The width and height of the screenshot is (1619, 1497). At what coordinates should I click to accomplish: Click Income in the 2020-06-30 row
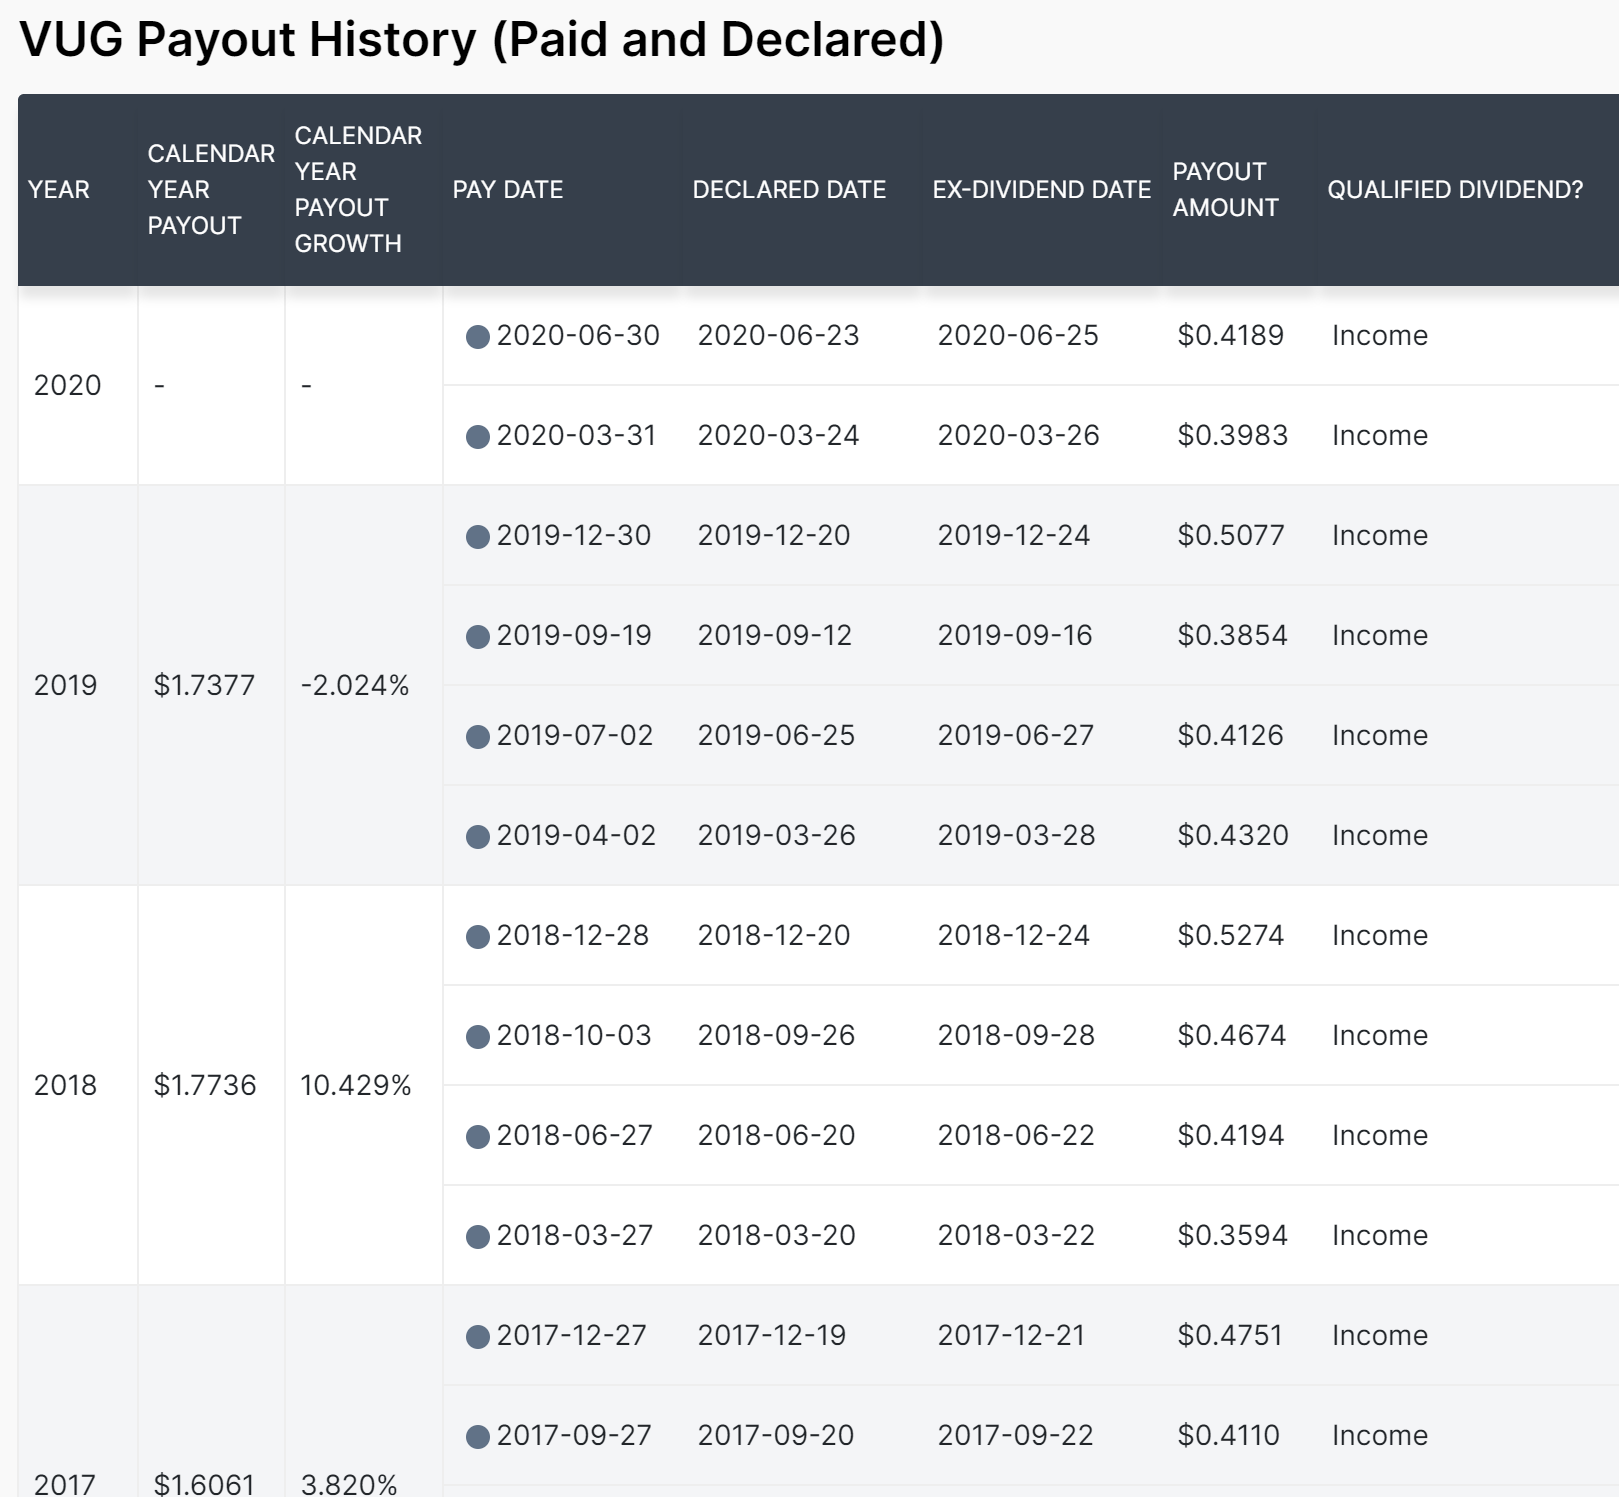[1379, 335]
